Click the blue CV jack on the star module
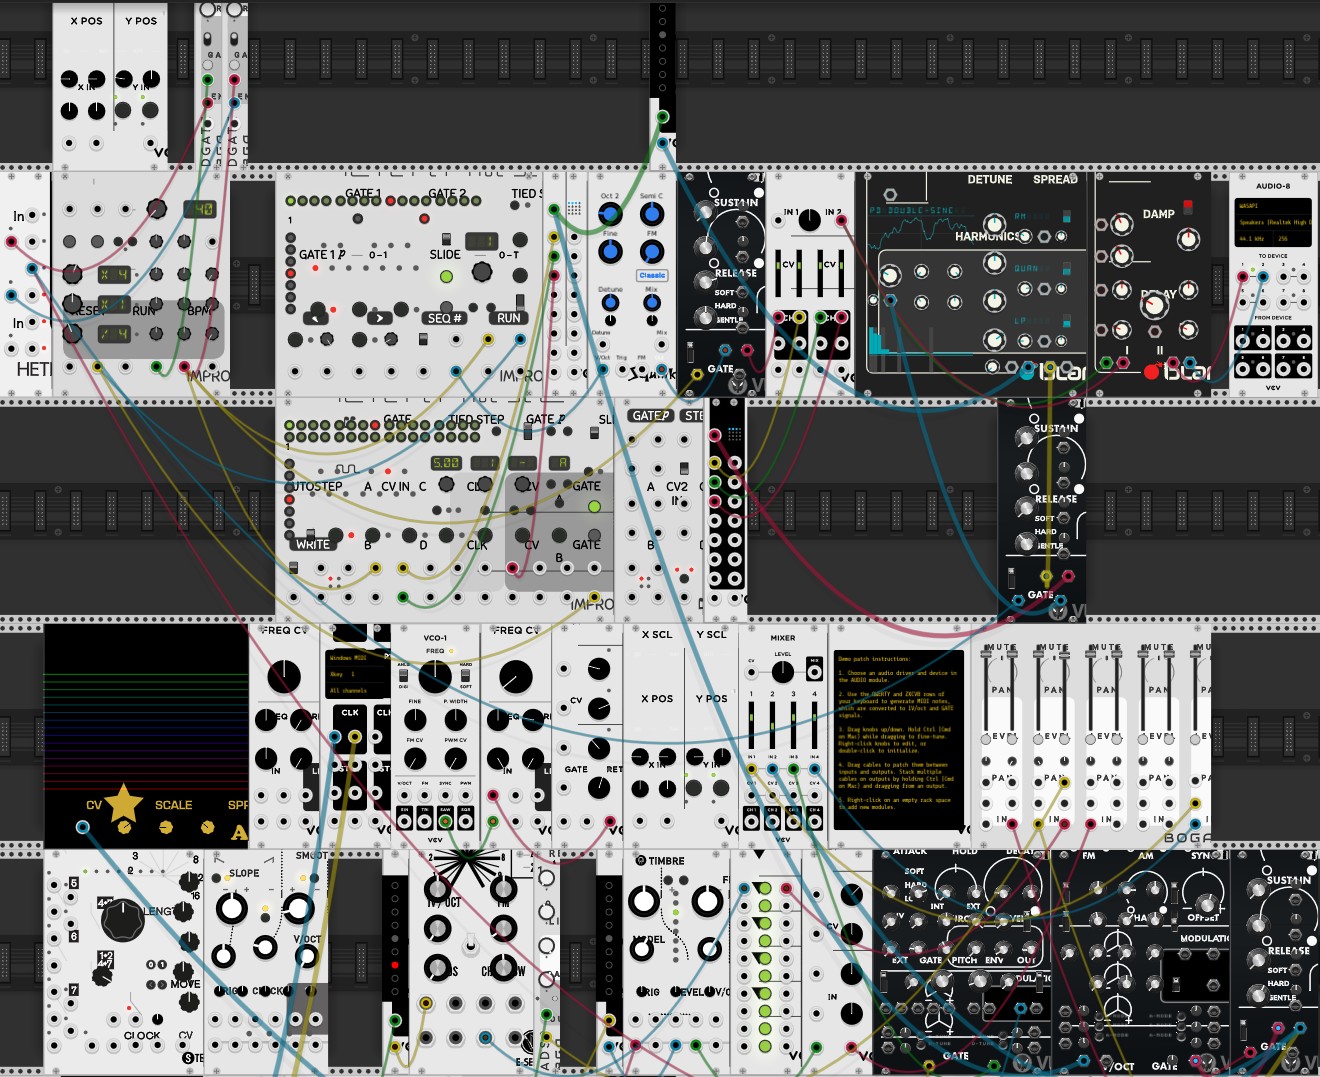This screenshot has height=1077, width=1320. [83, 827]
